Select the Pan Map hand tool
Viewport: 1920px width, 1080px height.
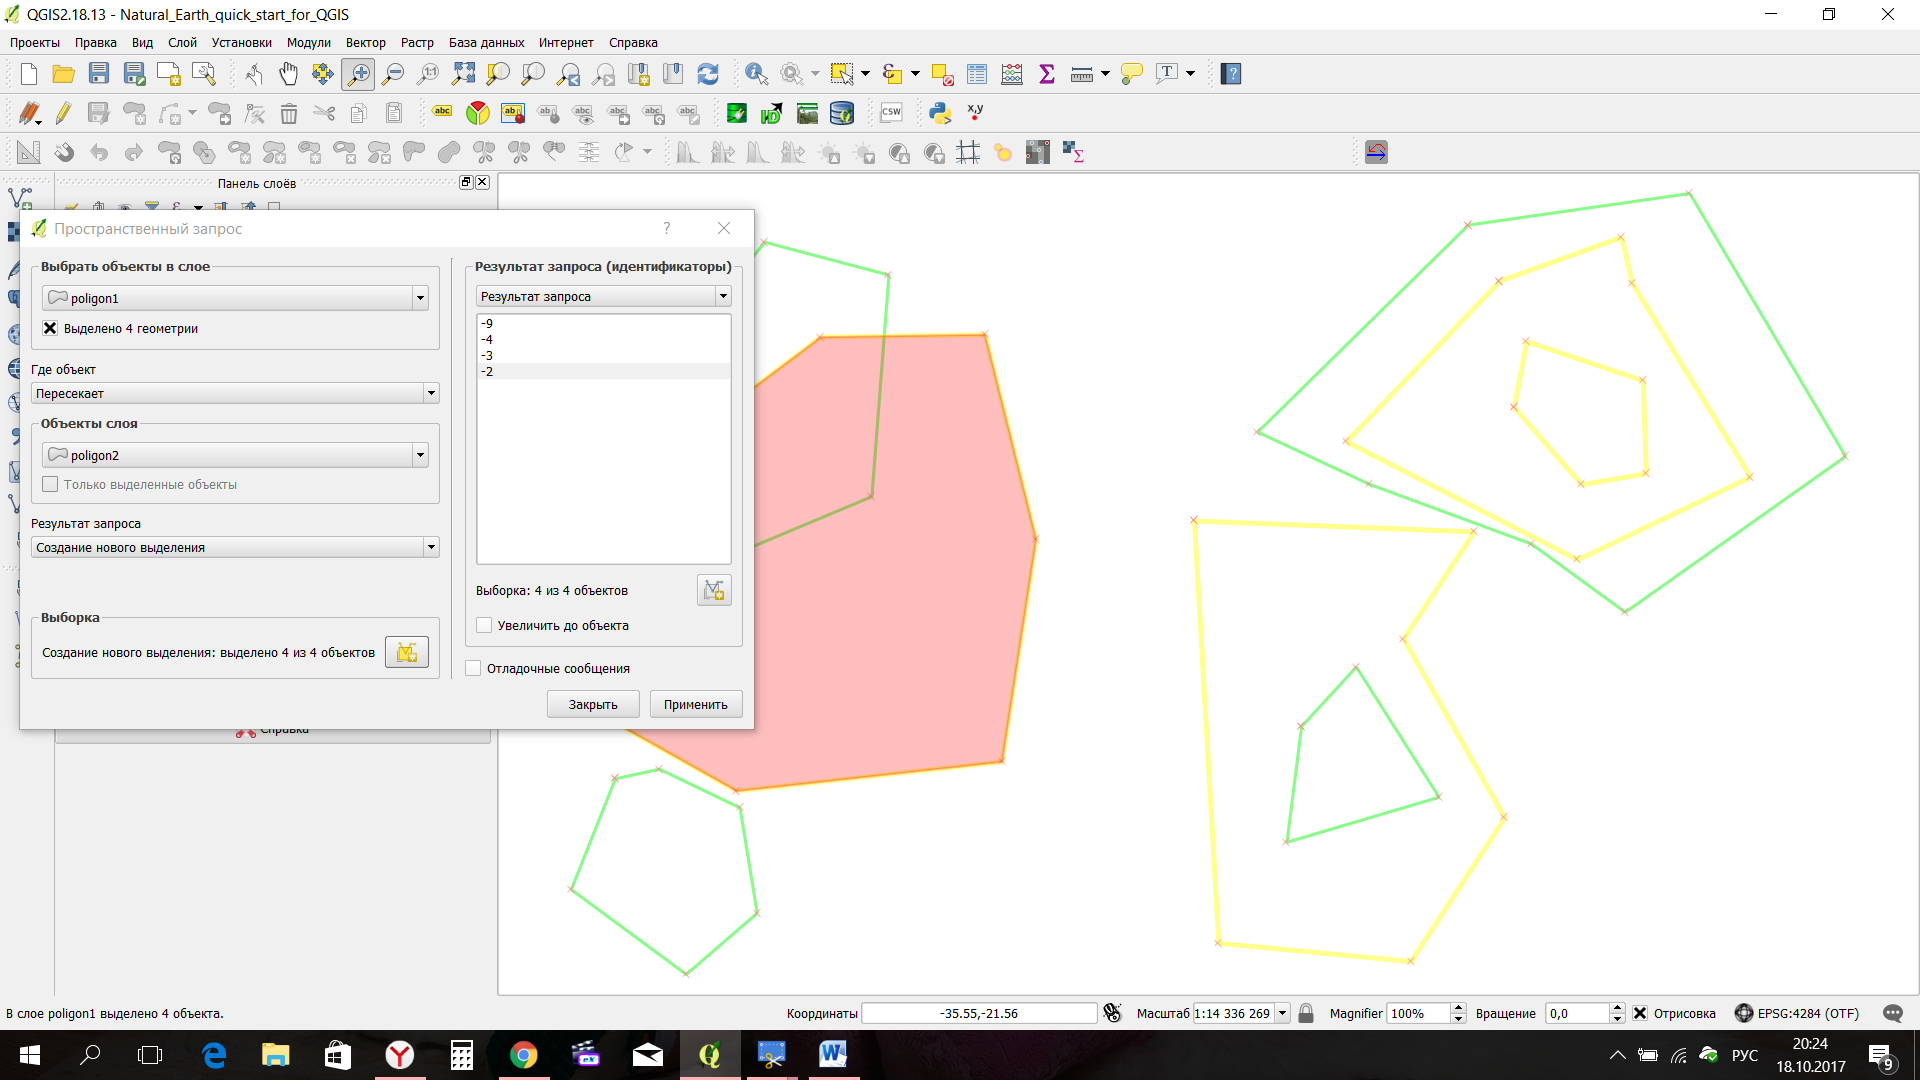point(288,73)
